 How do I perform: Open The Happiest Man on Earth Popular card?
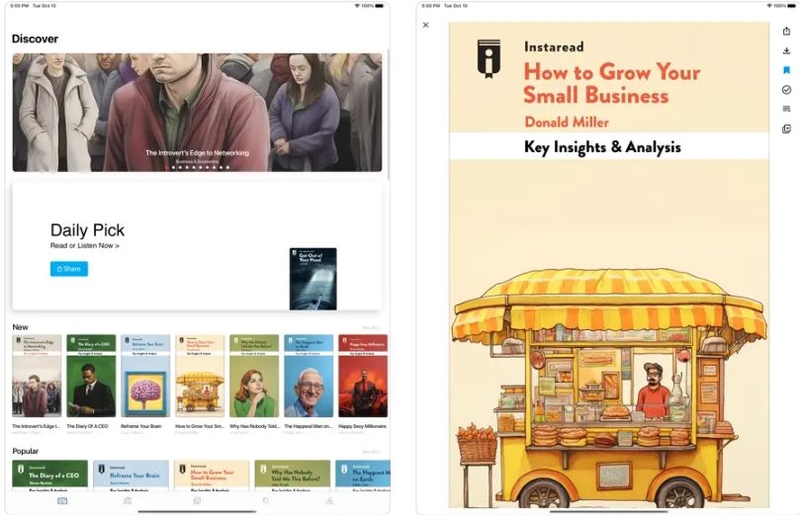(x=363, y=475)
